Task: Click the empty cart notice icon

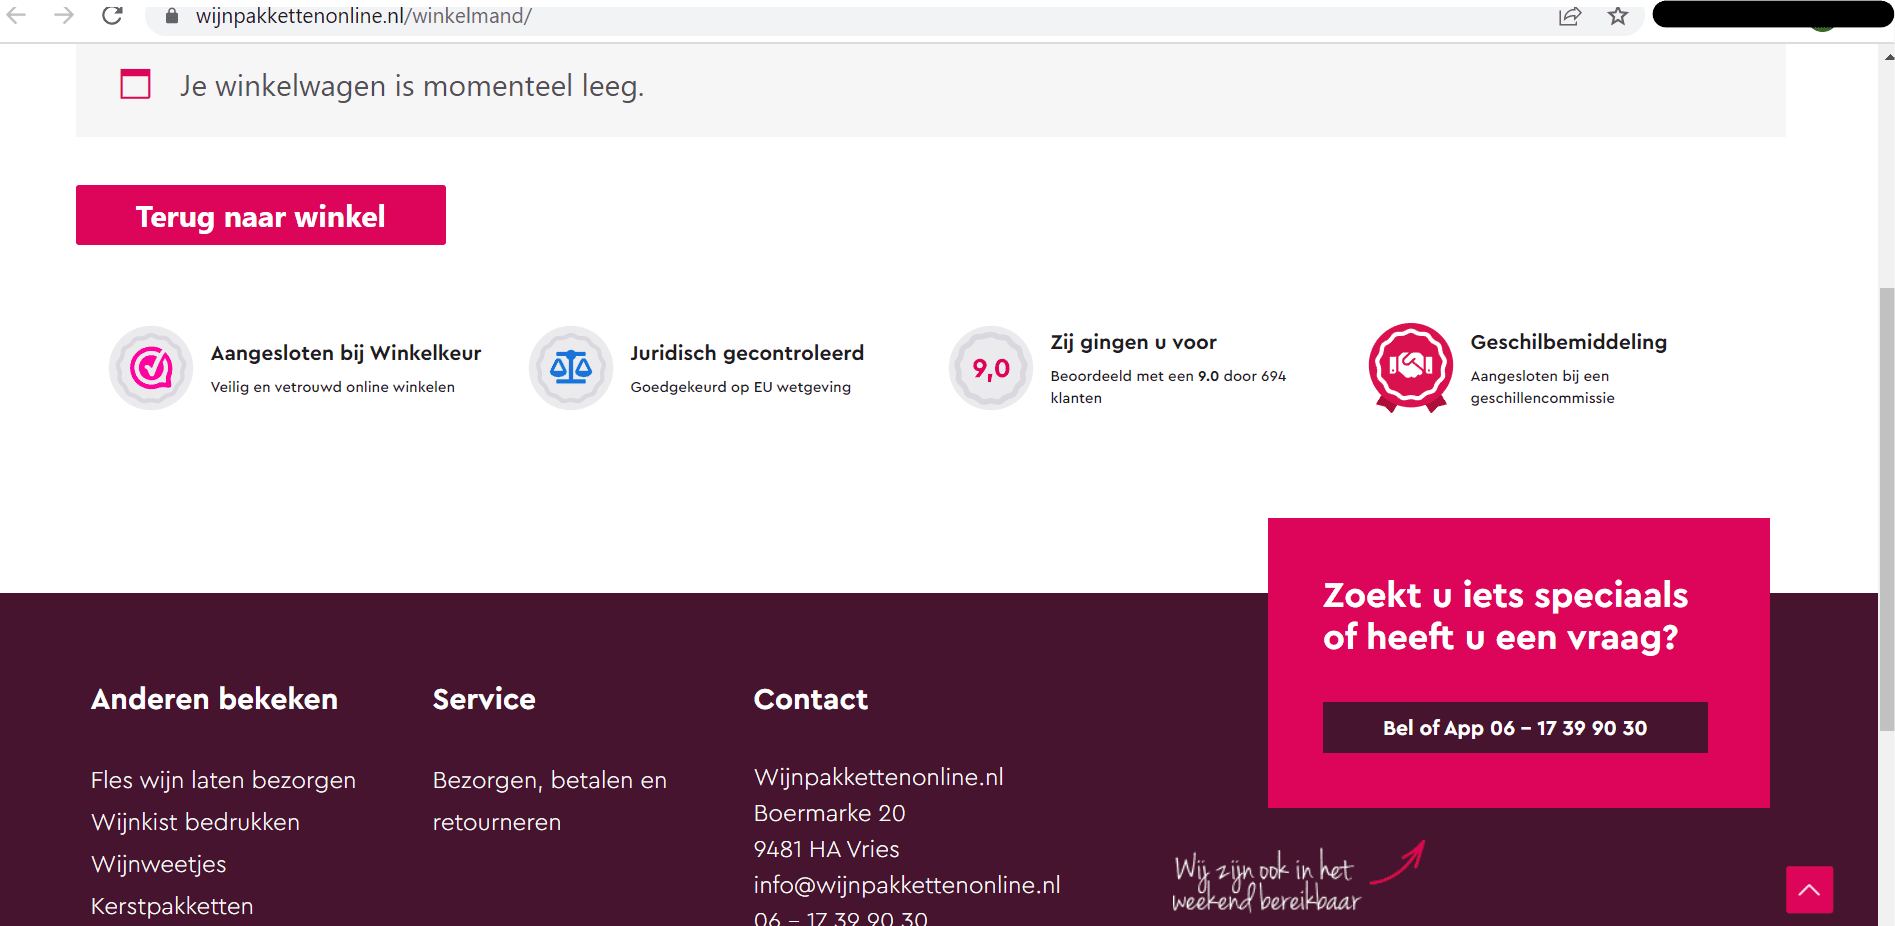Action: [135, 85]
